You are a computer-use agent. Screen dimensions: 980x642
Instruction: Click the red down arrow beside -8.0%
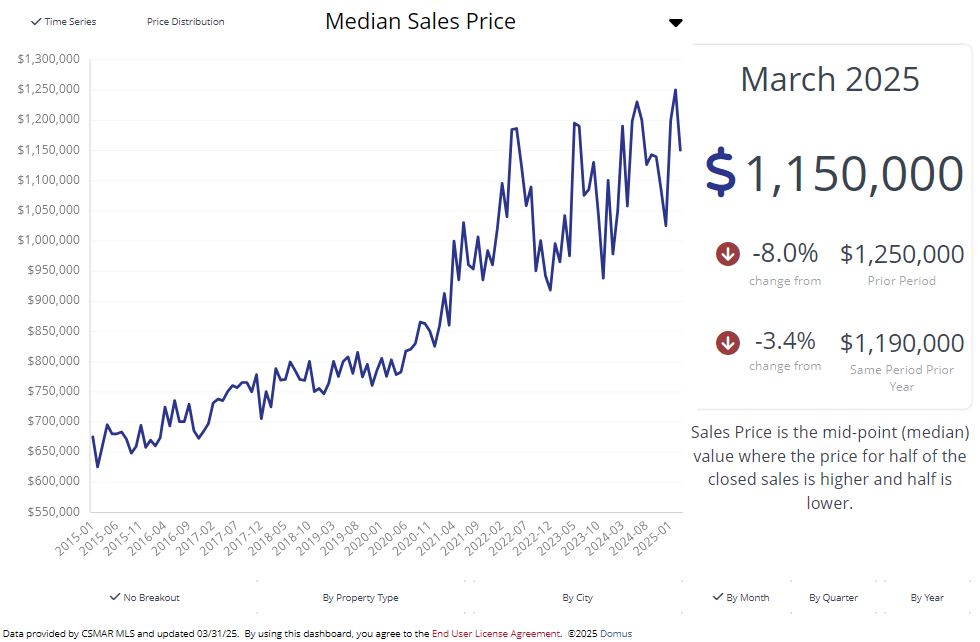tap(728, 254)
